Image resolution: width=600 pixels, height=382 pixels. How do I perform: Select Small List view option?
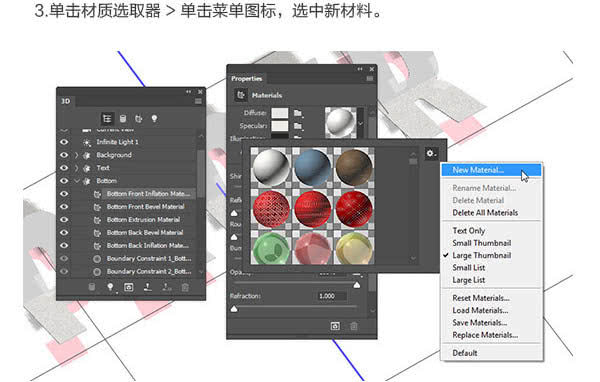click(x=469, y=268)
